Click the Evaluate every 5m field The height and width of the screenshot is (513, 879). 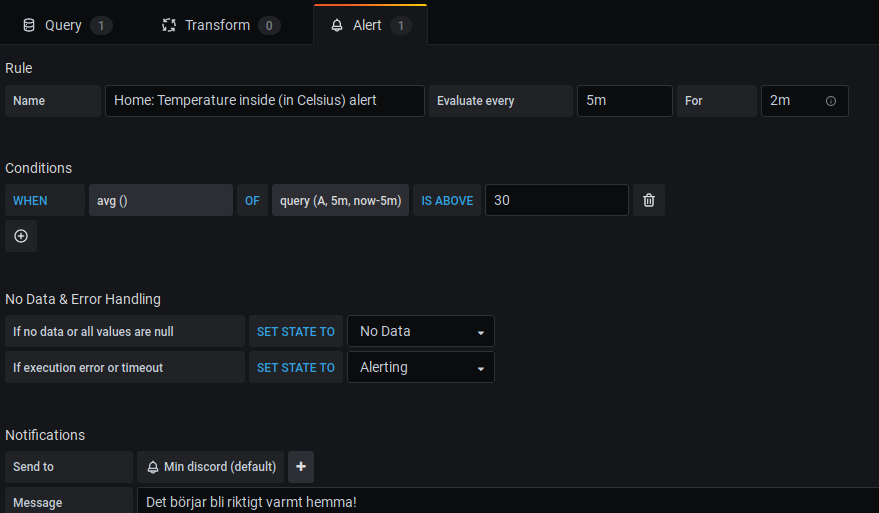click(x=624, y=101)
